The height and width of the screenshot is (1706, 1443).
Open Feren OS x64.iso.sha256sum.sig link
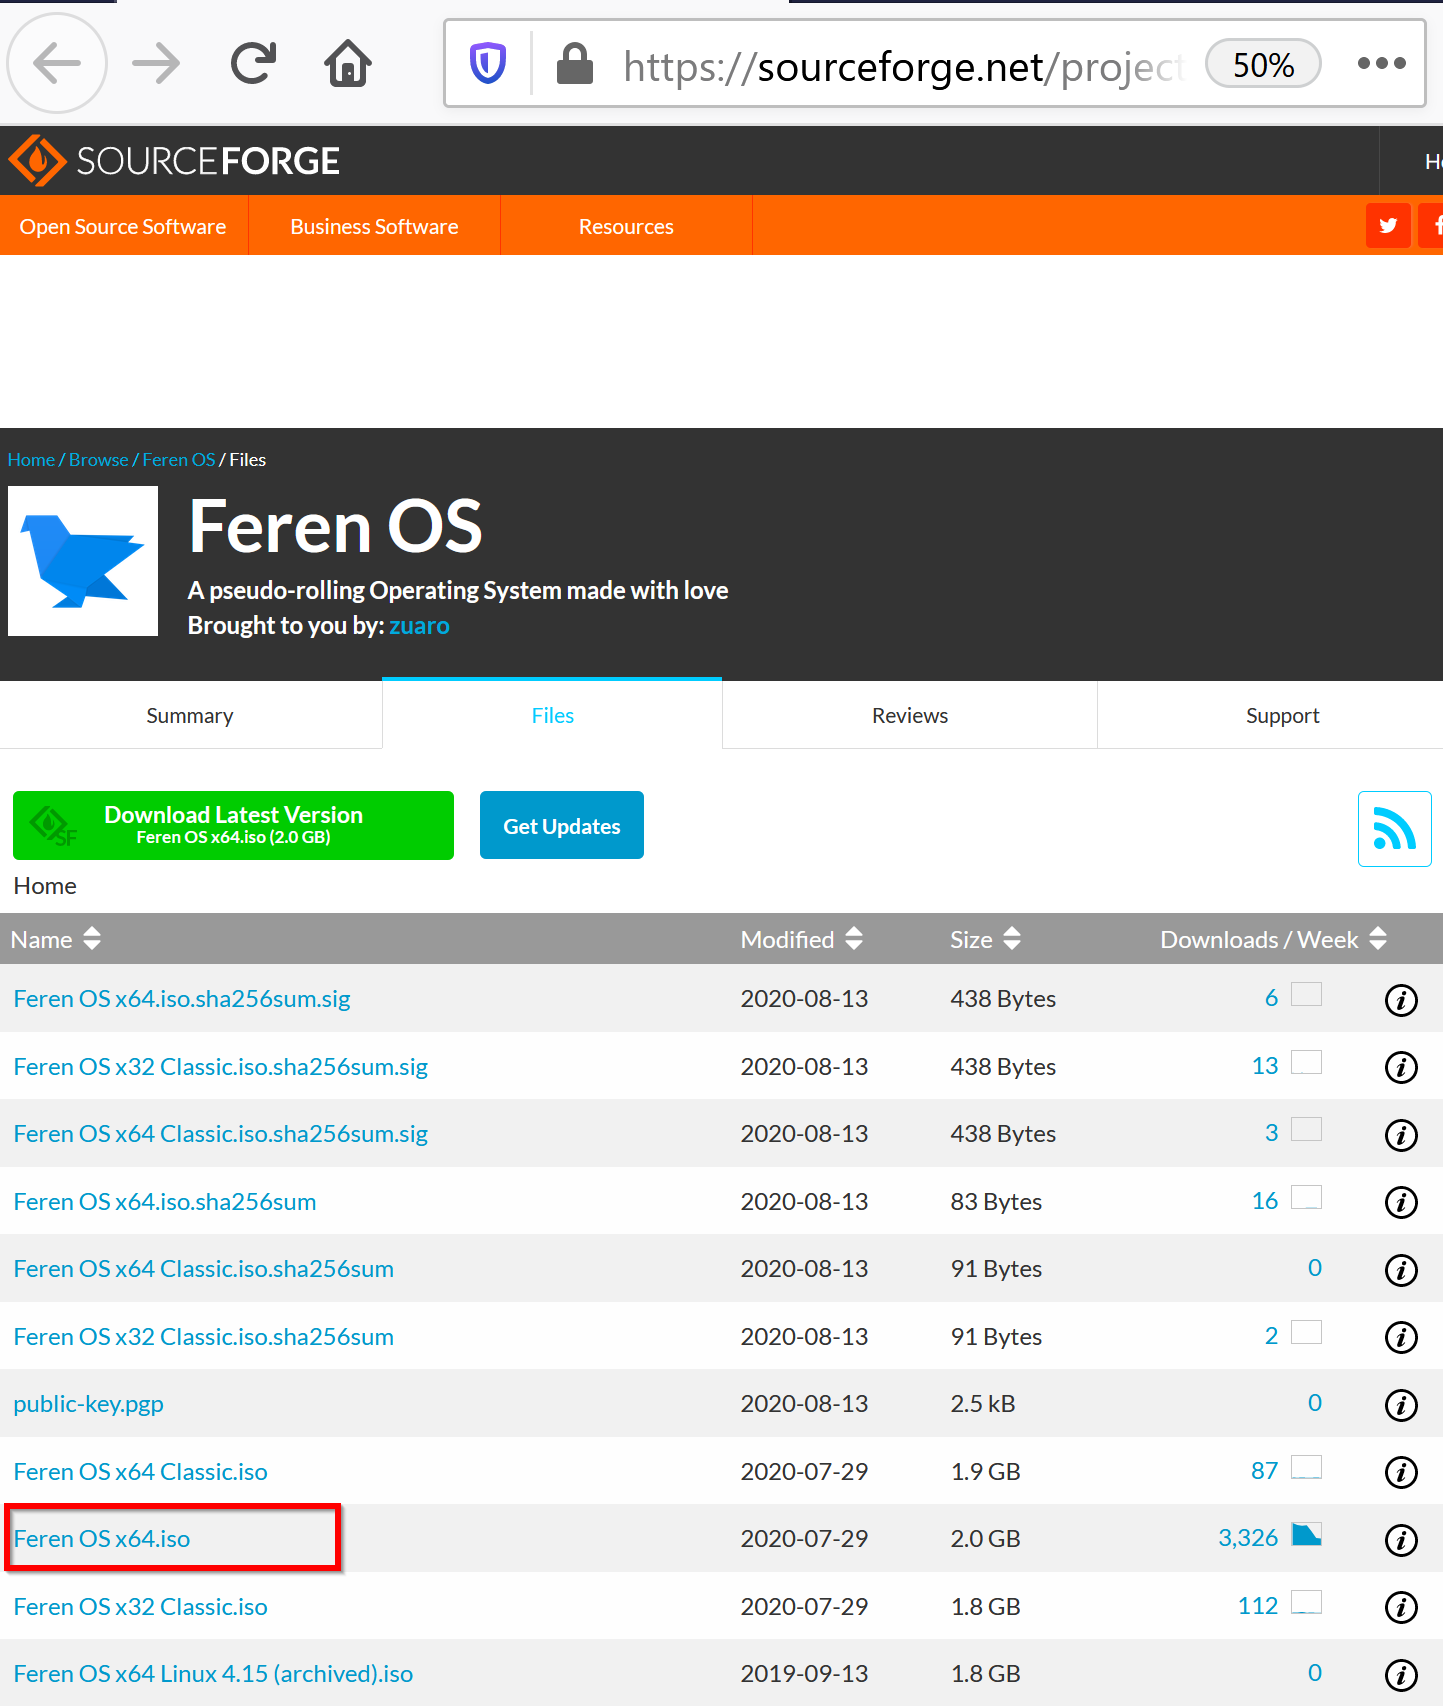pos(182,999)
